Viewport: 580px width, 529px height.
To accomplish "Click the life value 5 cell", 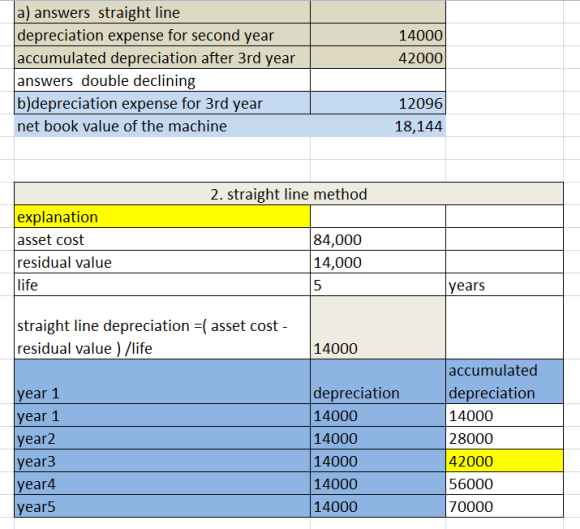I will tap(378, 285).
